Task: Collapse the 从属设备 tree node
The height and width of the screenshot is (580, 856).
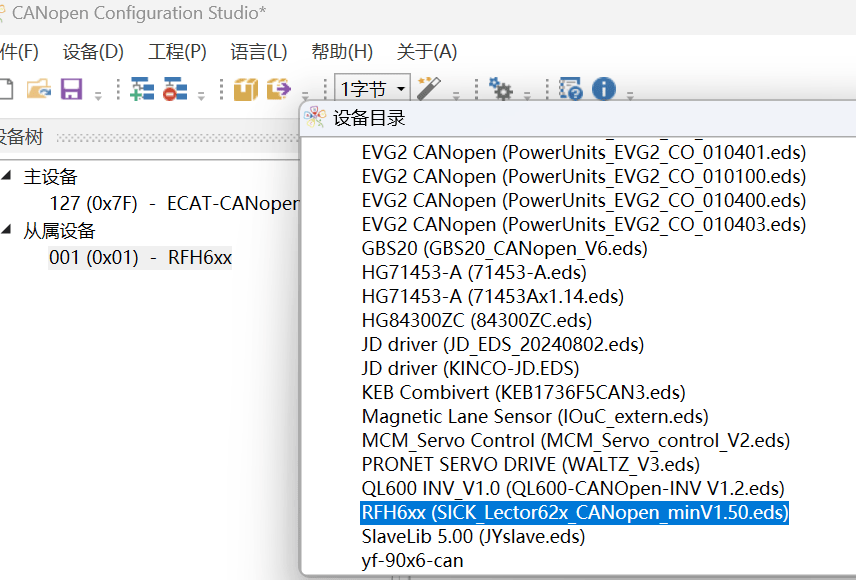Action: click(7, 230)
